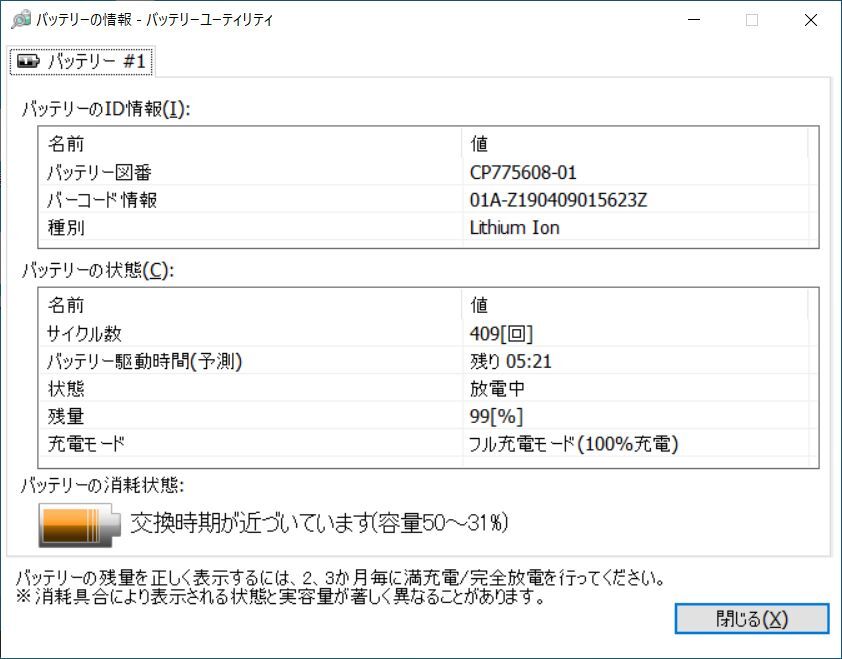The image size is (842, 659).
Task: Select the バッテリー #1 tab
Action: pos(82,61)
